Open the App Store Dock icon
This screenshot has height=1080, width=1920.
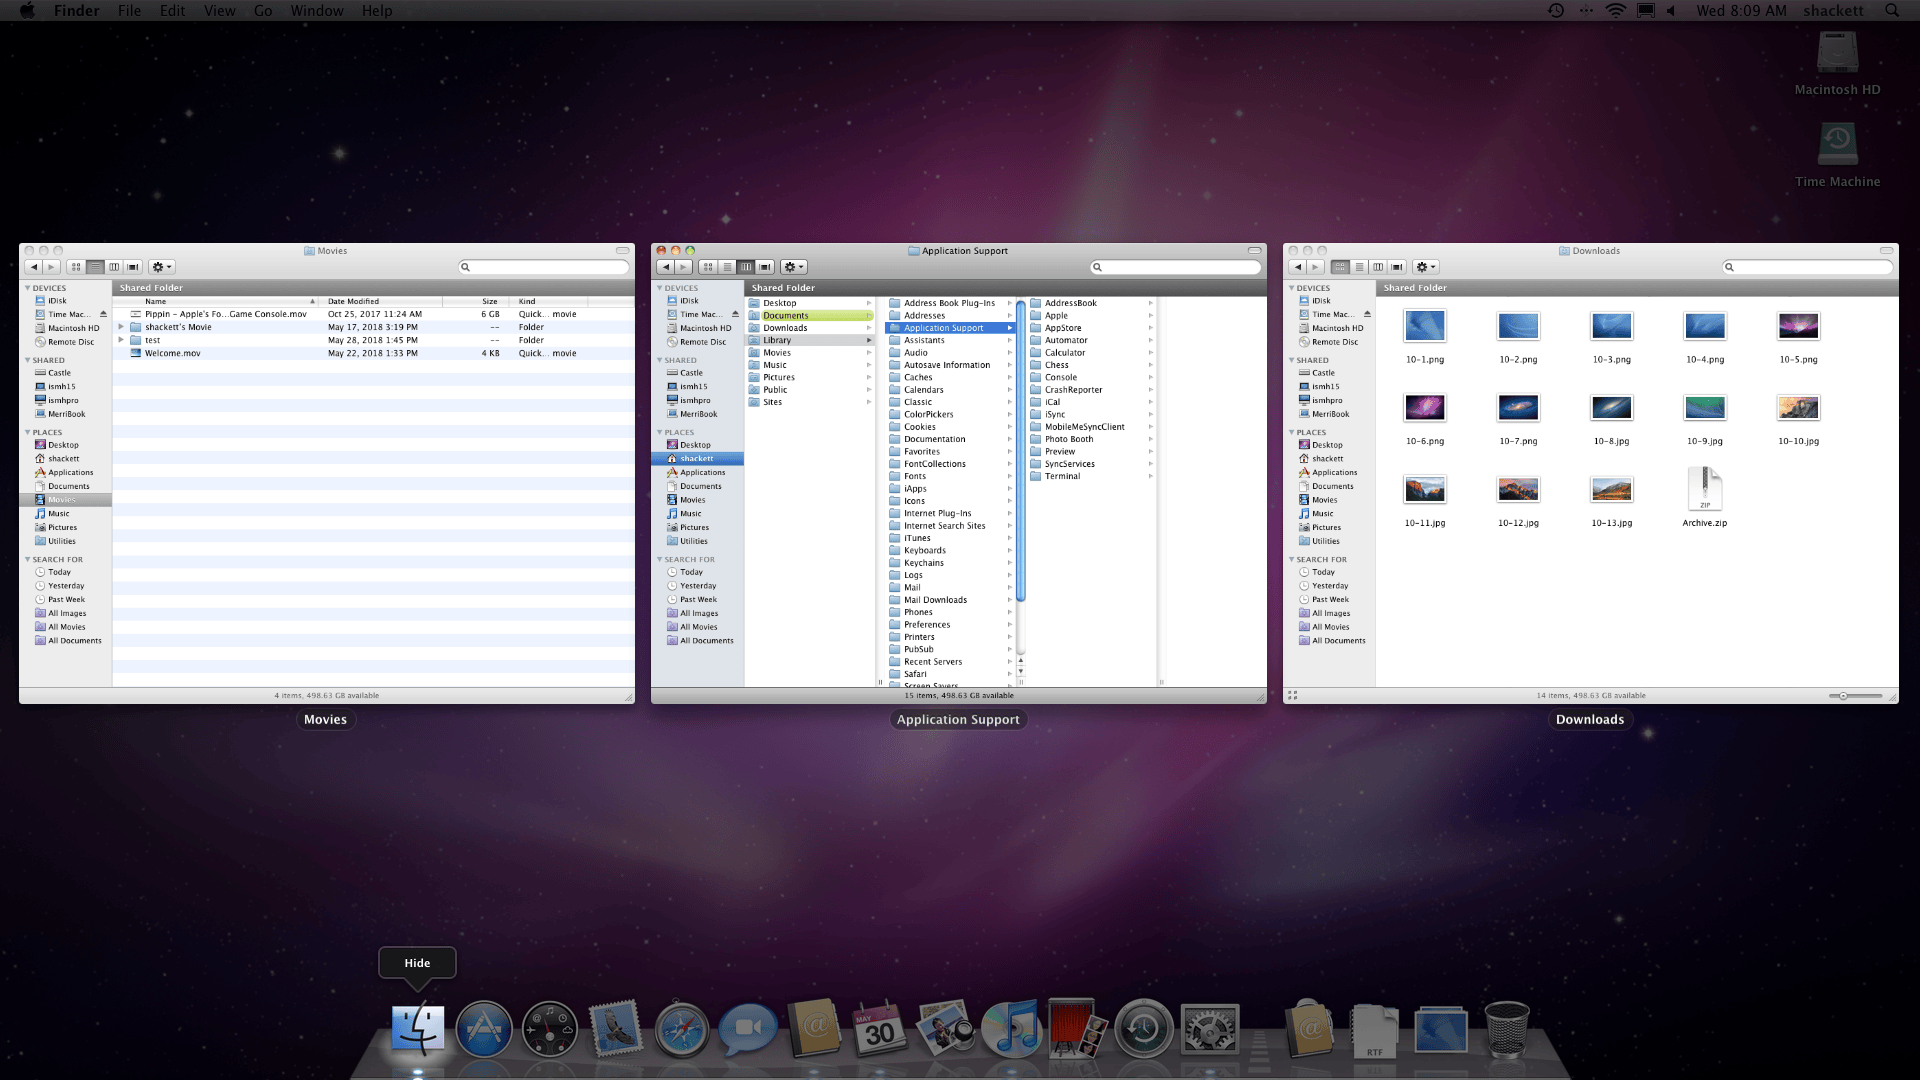tap(484, 1029)
